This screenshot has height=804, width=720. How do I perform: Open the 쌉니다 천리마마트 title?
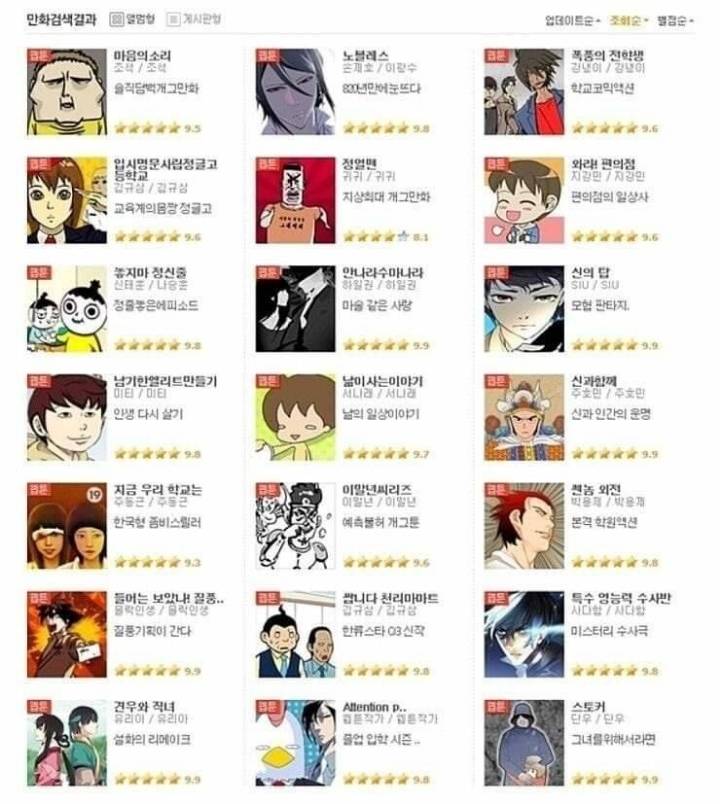pyautogui.click(x=390, y=598)
